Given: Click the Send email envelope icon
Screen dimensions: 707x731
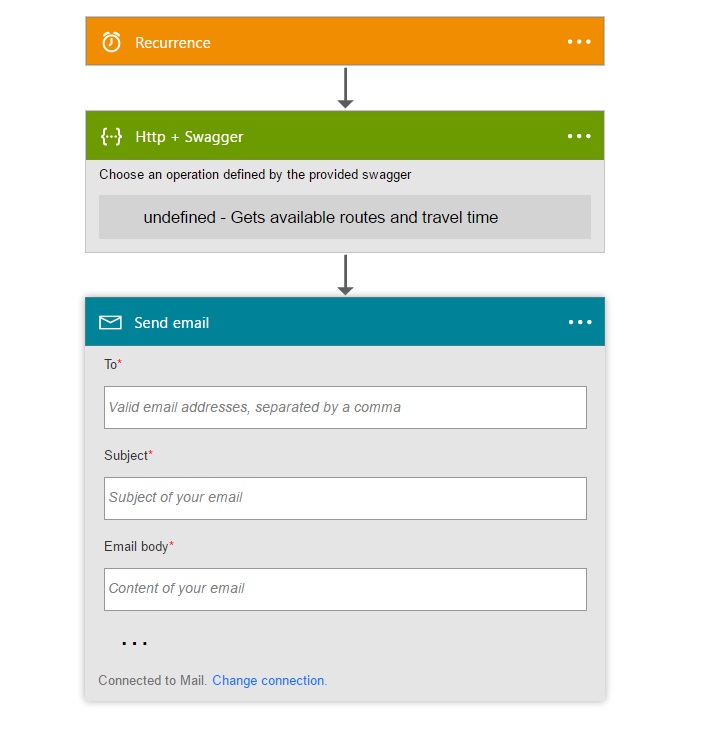Looking at the screenshot, I should click(x=110, y=323).
